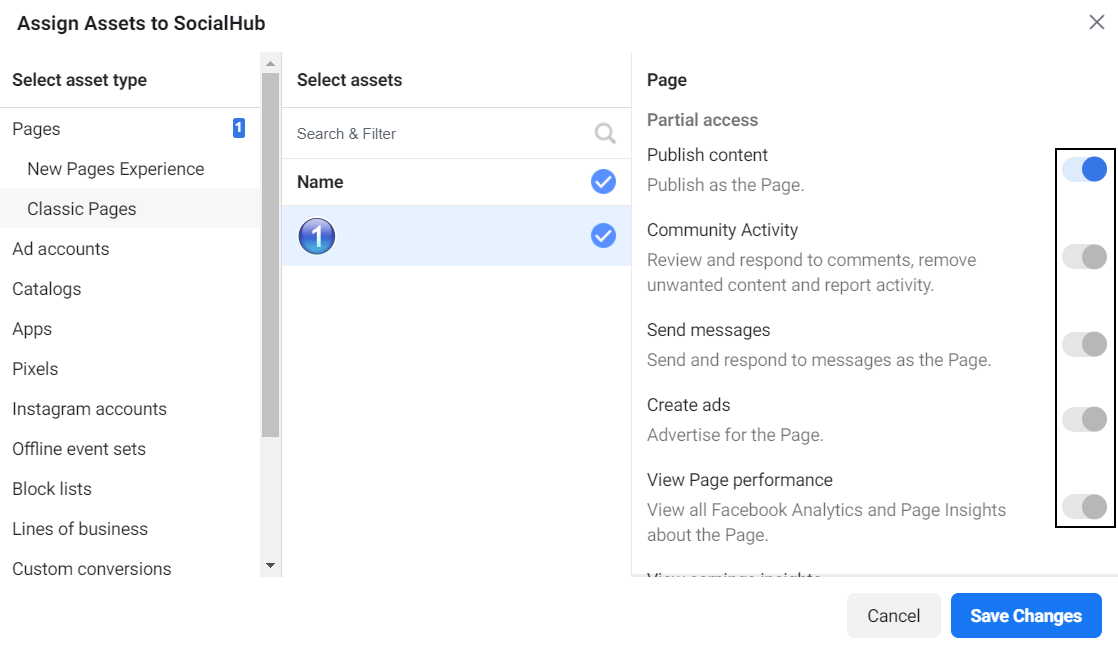The height and width of the screenshot is (652, 1118).
Task: Click 'Advertise for the Page.' description
Action: (735, 434)
